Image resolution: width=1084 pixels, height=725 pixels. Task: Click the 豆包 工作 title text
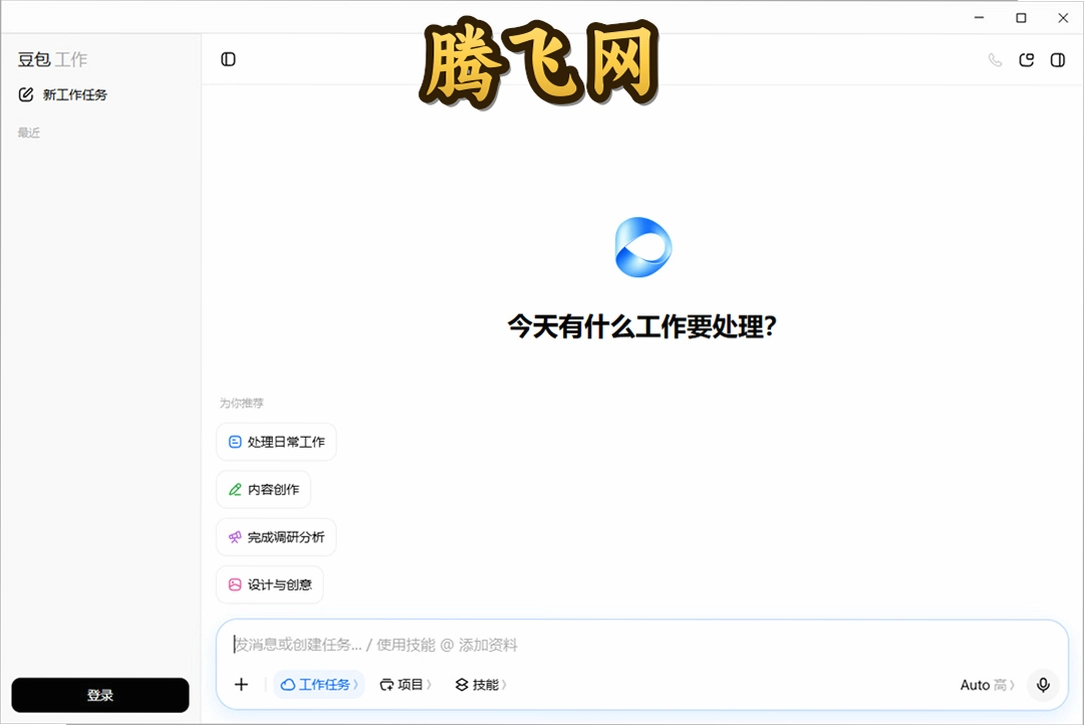53,59
